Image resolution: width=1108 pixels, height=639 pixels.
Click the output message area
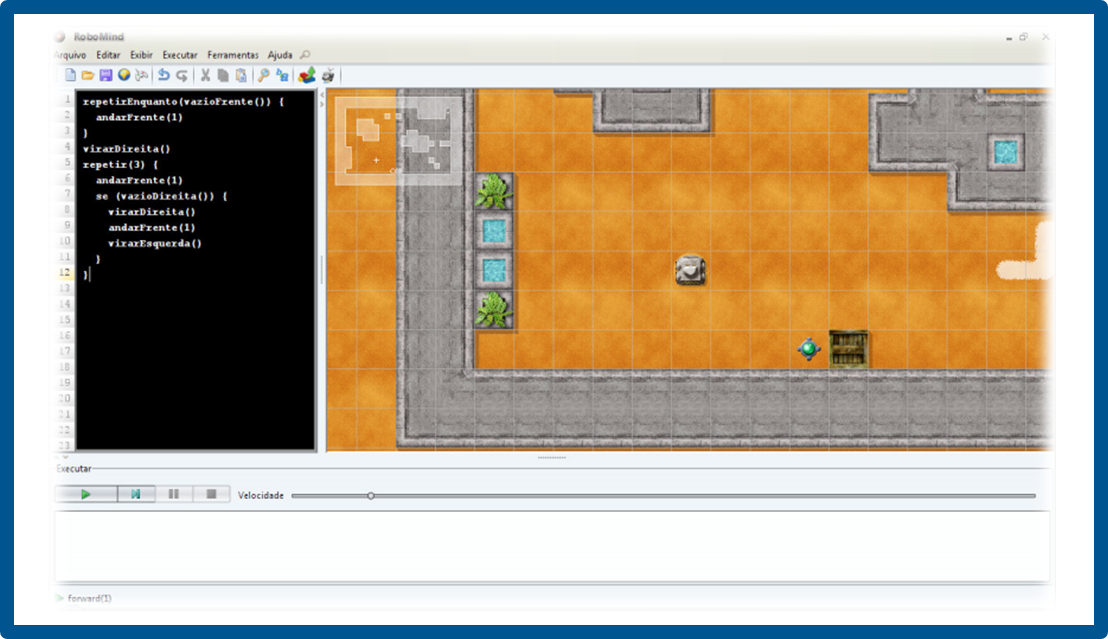[x=552, y=546]
